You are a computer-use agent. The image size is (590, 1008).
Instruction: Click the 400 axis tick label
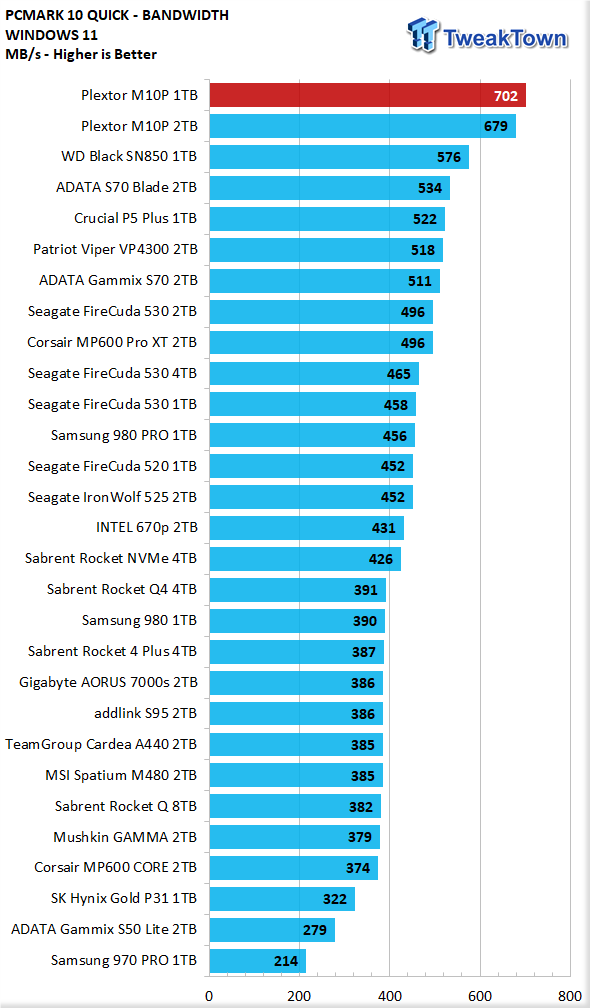(x=389, y=996)
